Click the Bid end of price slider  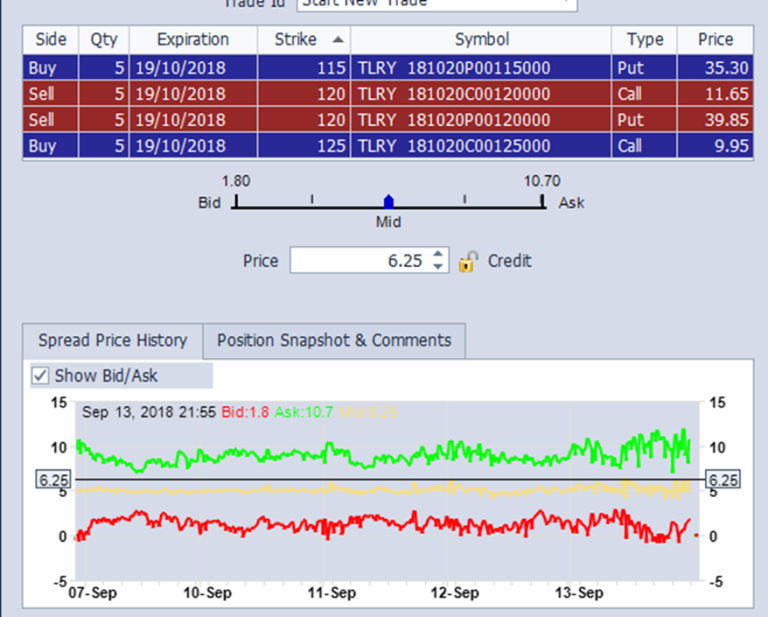tap(236, 202)
